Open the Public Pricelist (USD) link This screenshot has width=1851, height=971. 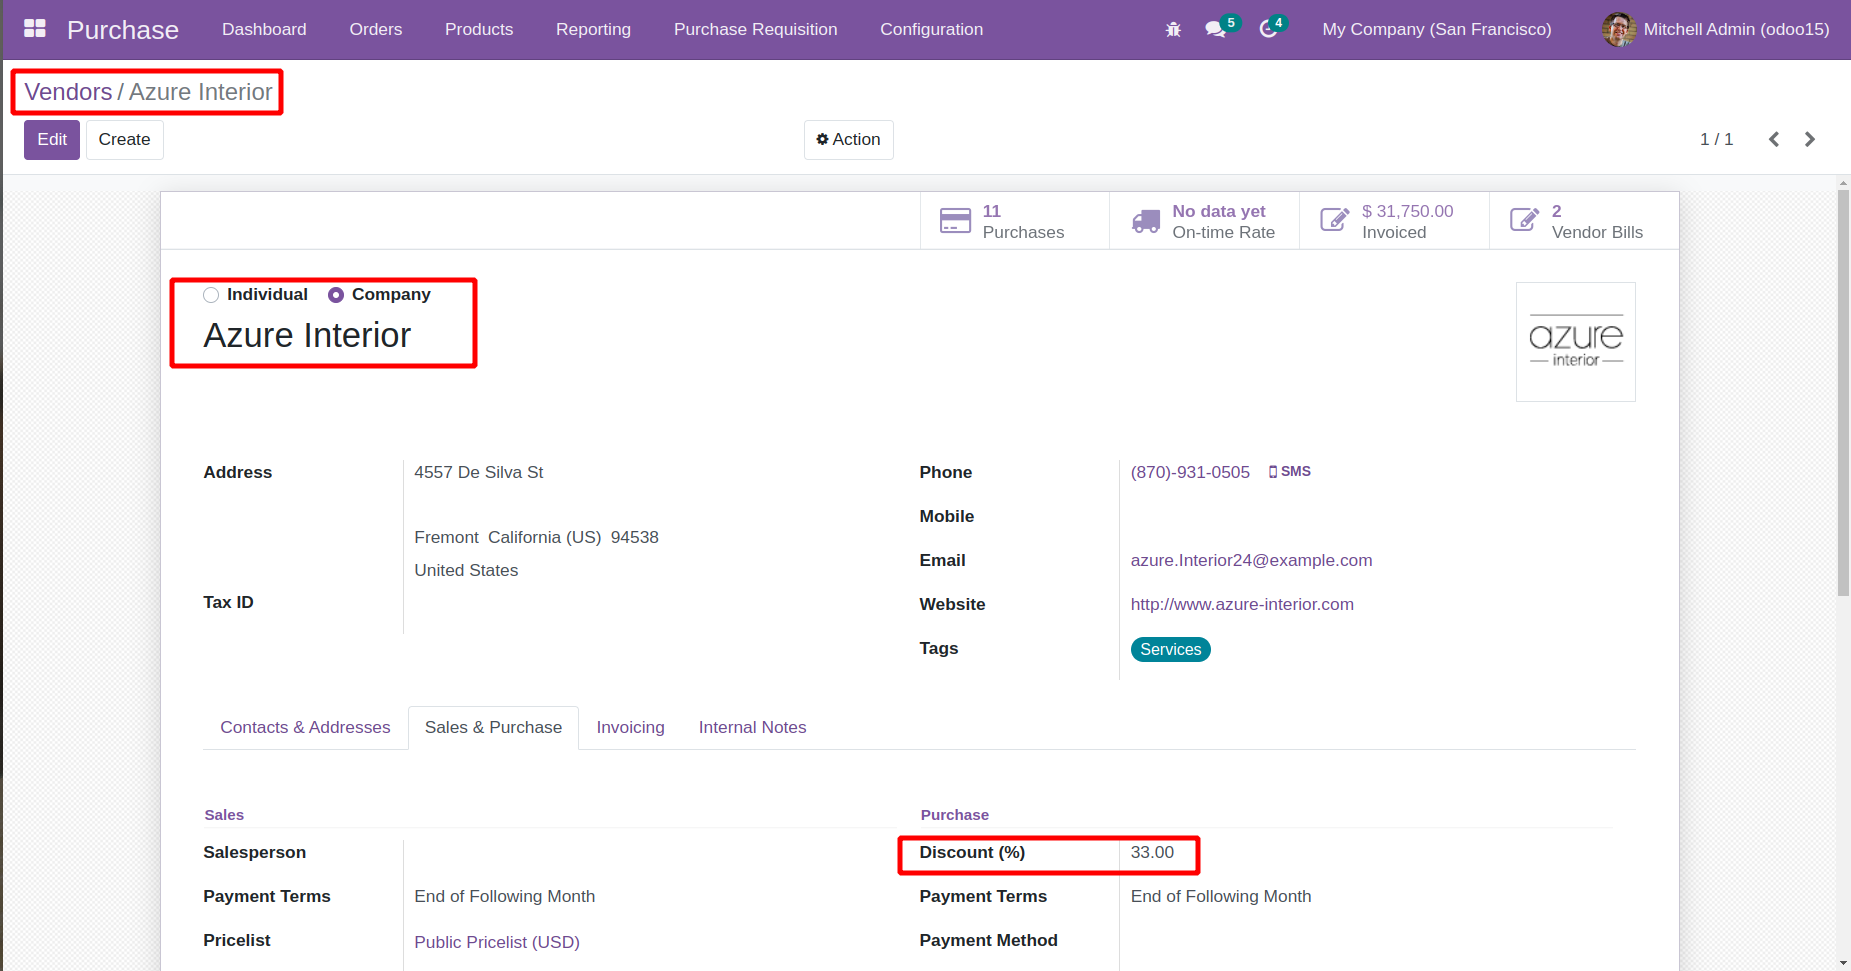[497, 942]
